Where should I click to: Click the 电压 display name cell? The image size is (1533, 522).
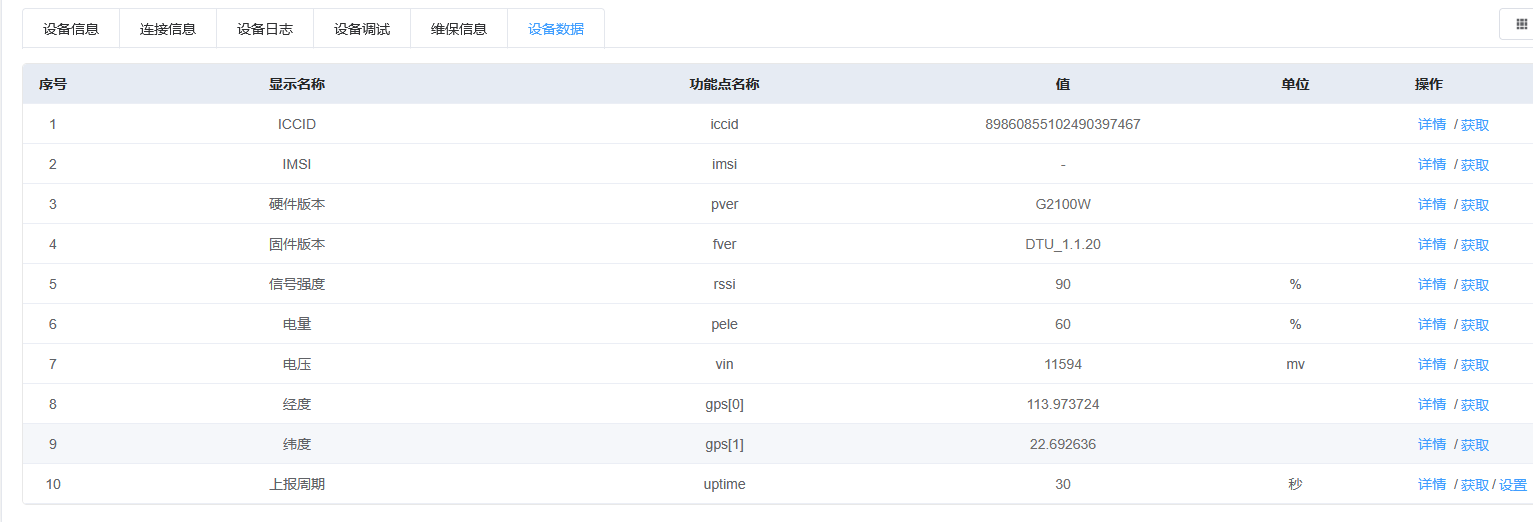coord(297,364)
